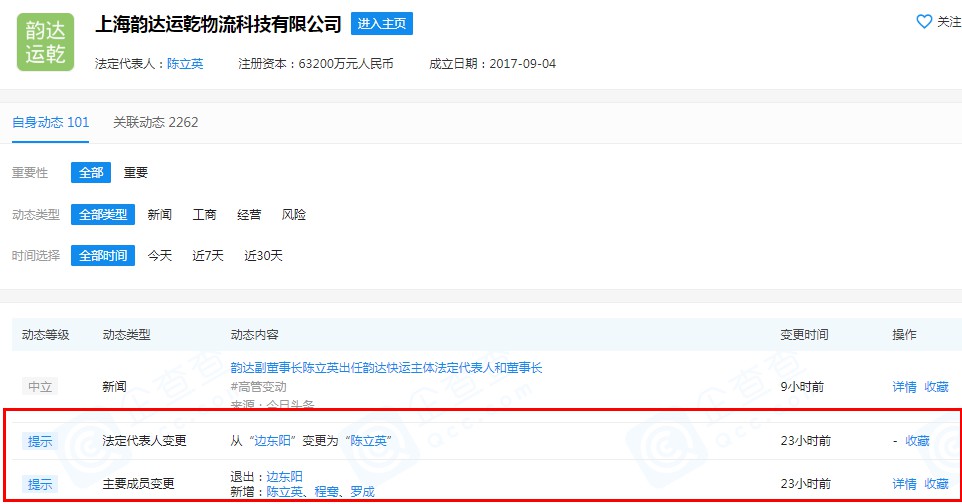Filter dynamic type by 工商
962x504 pixels.
click(x=204, y=214)
